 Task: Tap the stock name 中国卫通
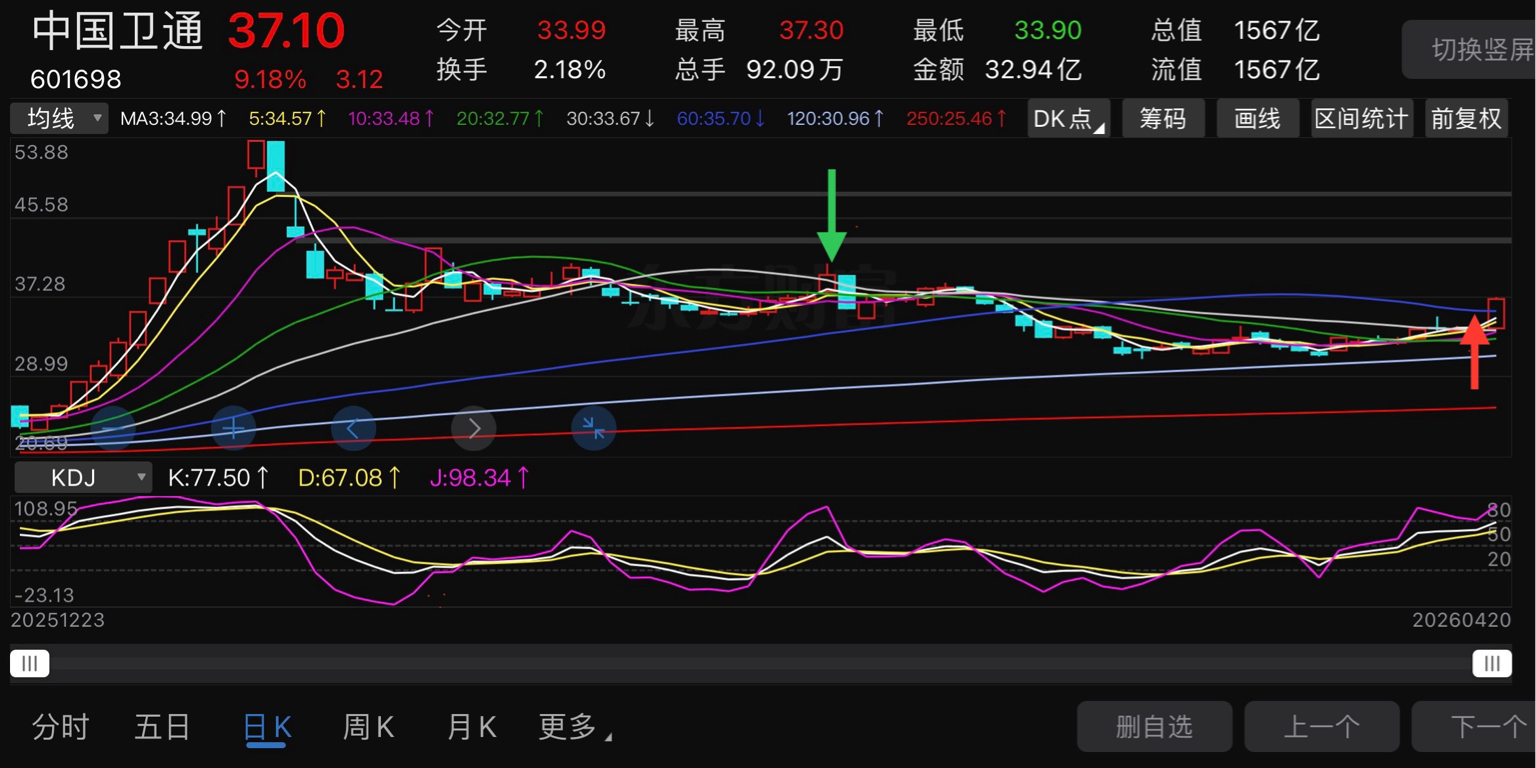[118, 31]
